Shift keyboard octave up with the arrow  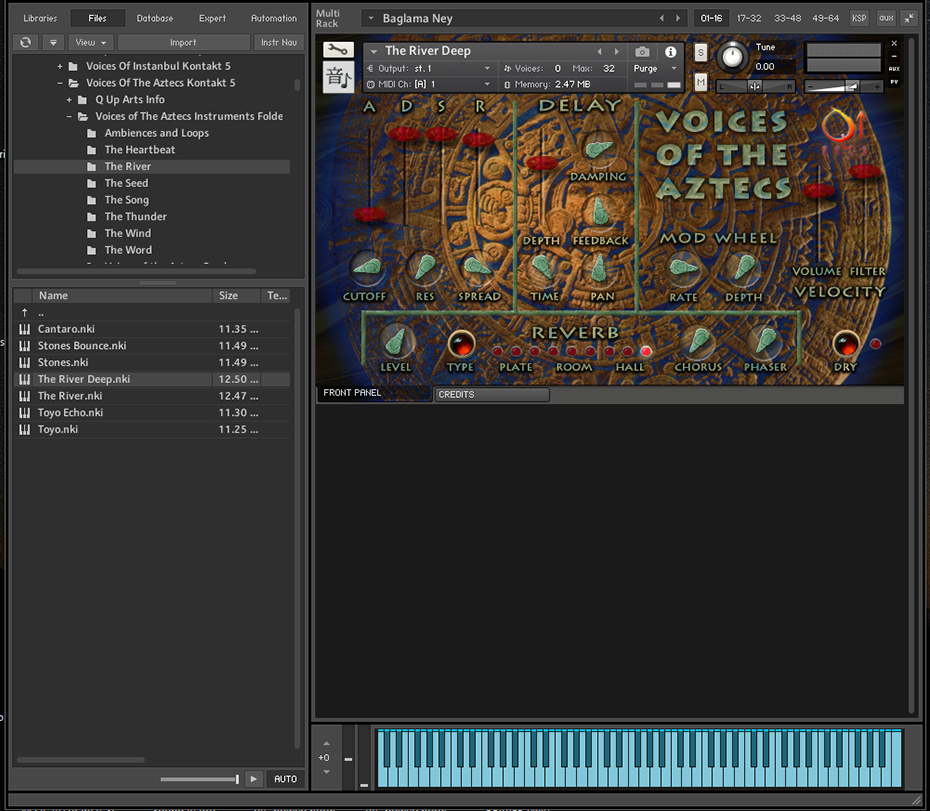point(326,743)
